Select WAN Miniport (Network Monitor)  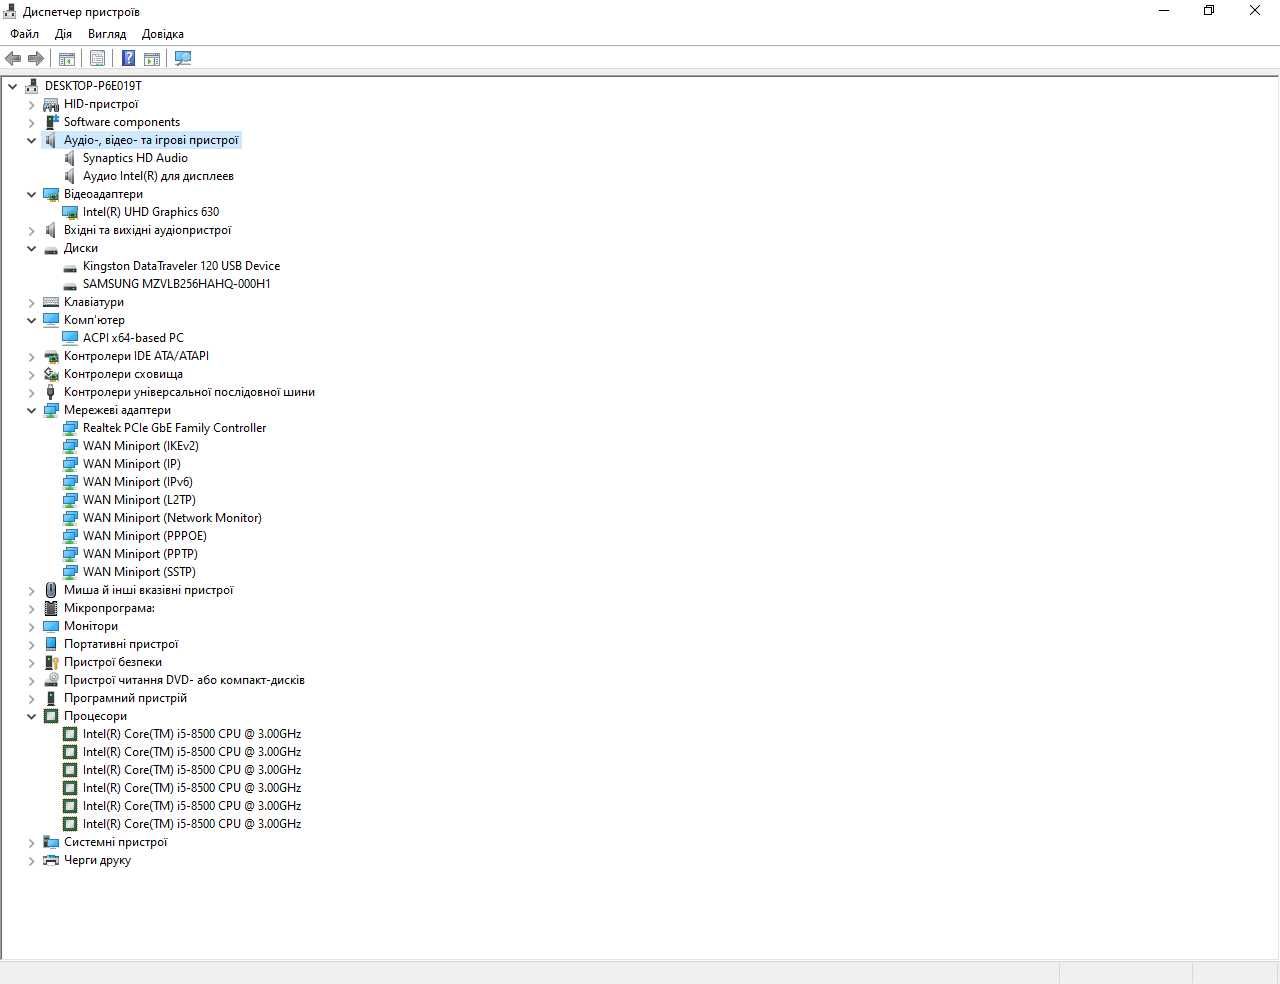(x=172, y=518)
